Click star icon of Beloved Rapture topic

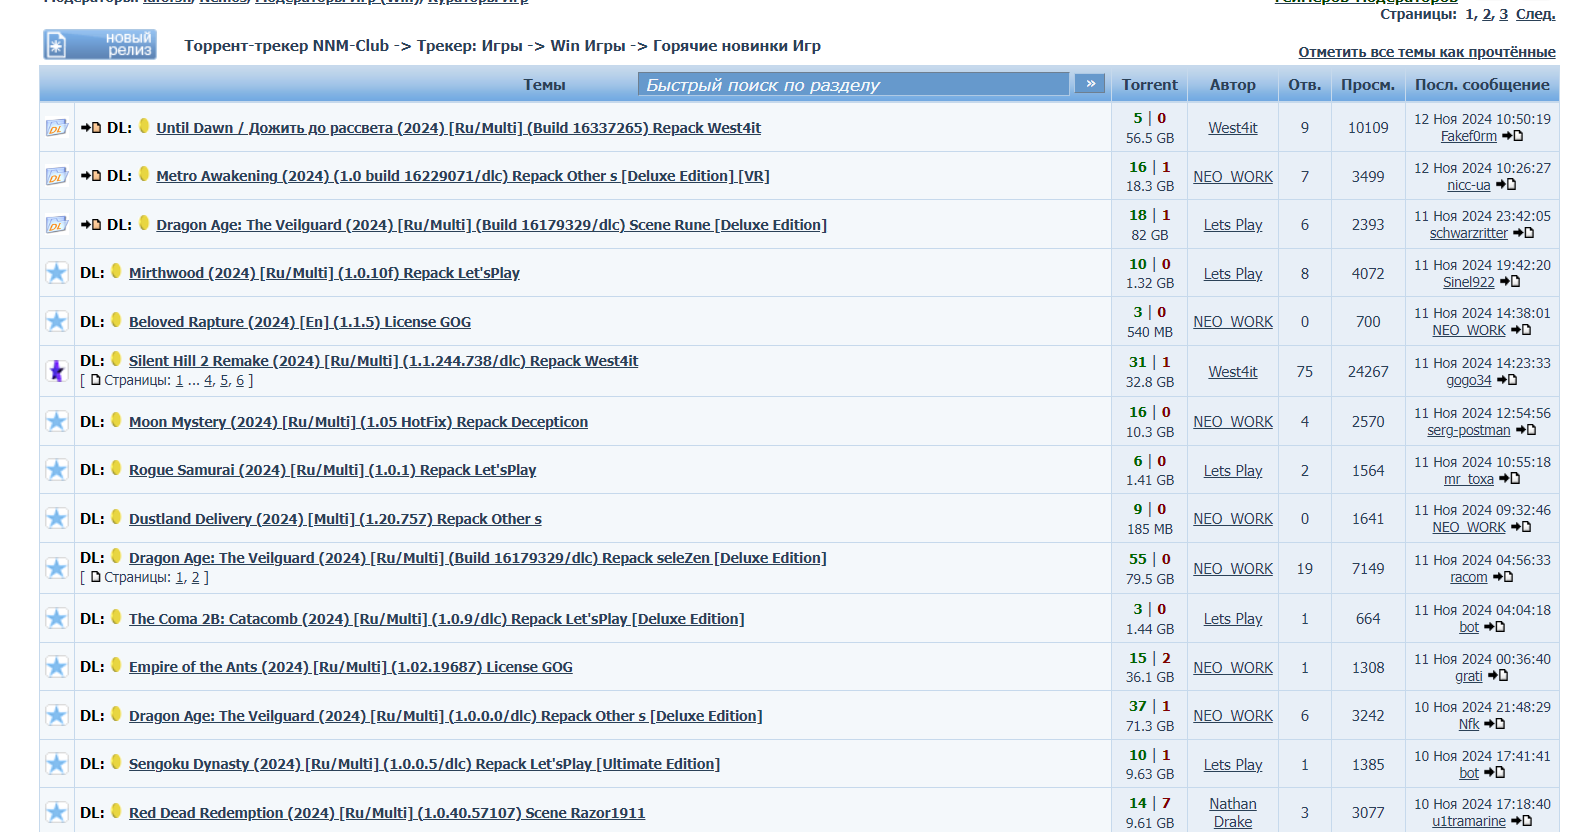click(57, 321)
